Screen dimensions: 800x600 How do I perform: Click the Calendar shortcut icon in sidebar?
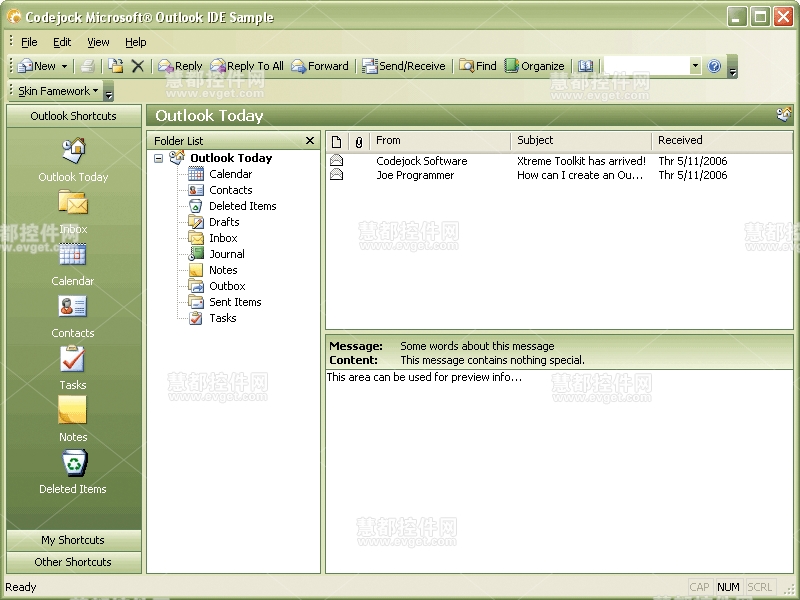tap(72, 254)
